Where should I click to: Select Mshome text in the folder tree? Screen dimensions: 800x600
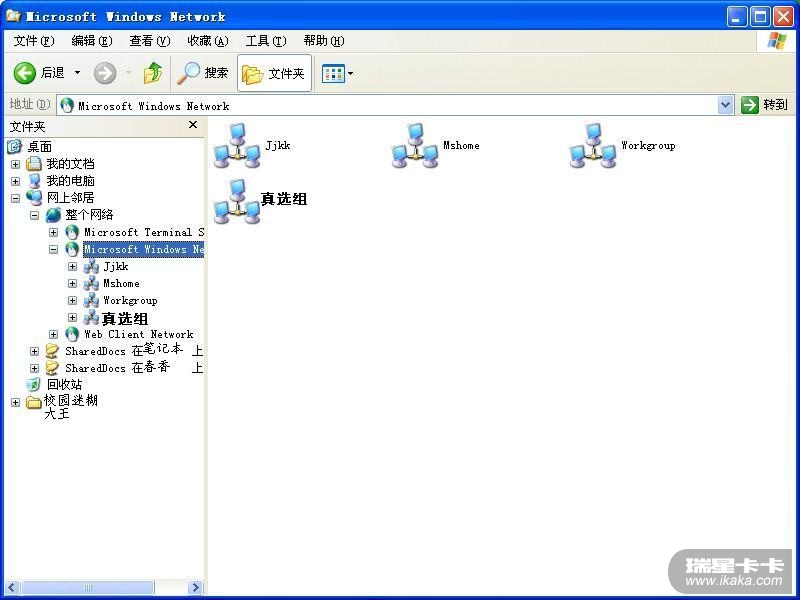click(121, 284)
